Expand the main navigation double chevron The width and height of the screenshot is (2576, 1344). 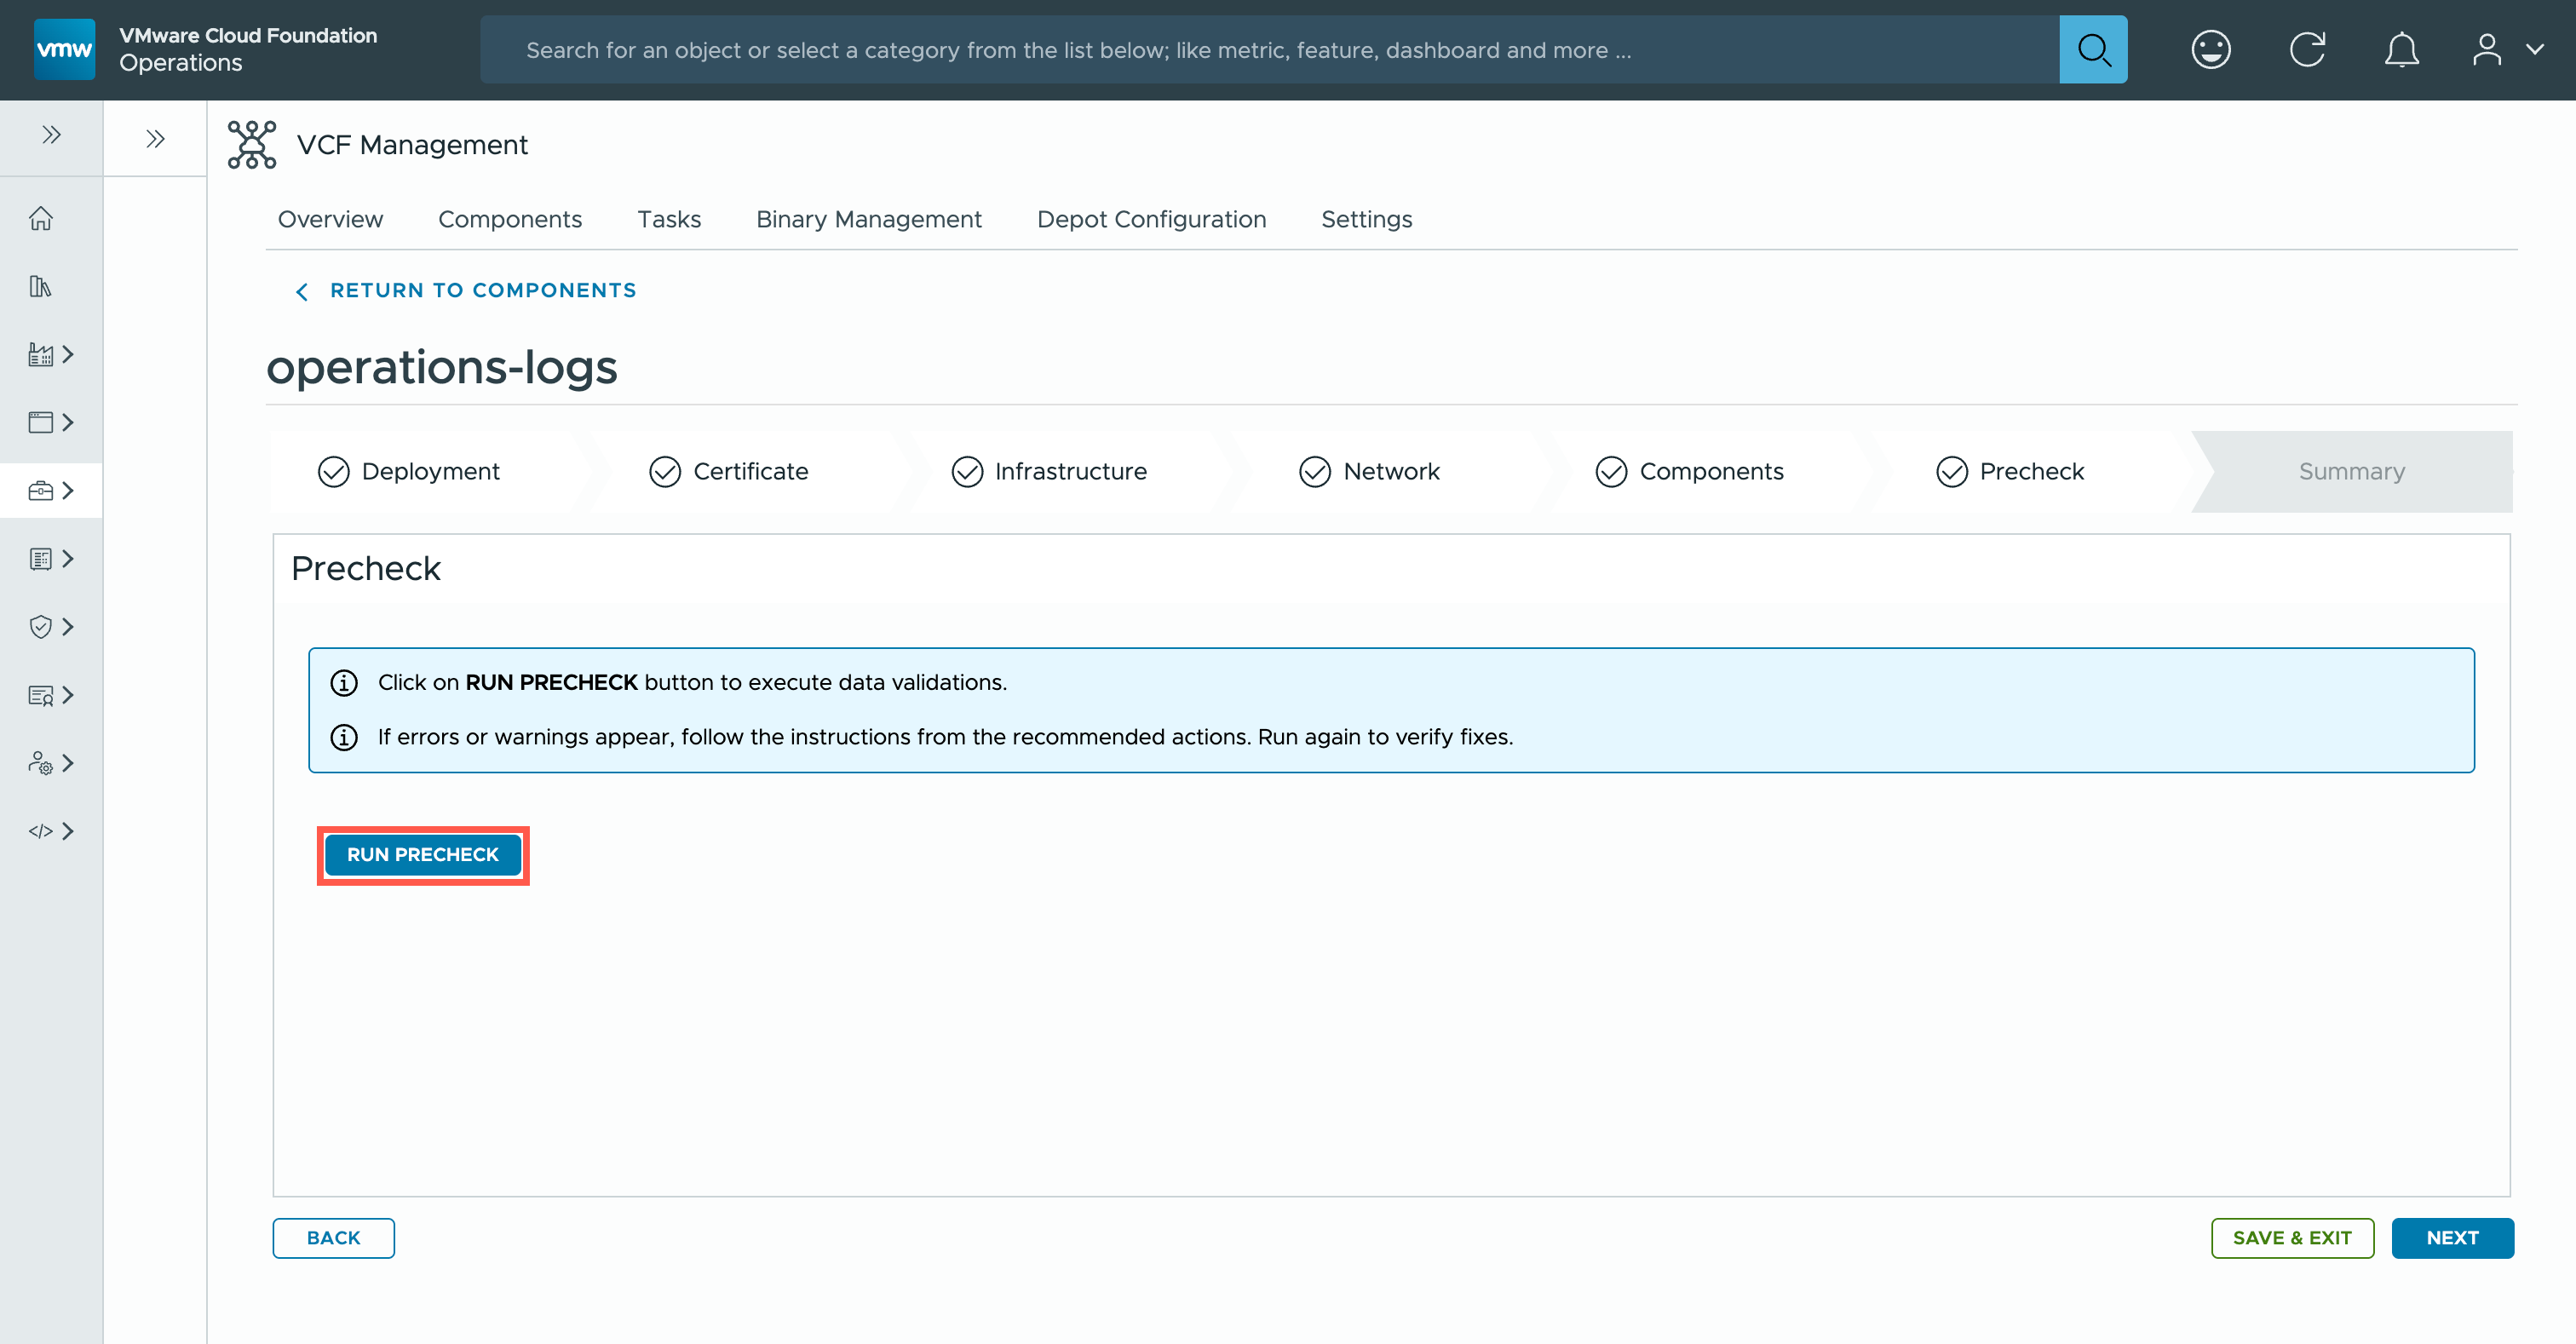coord(51,135)
